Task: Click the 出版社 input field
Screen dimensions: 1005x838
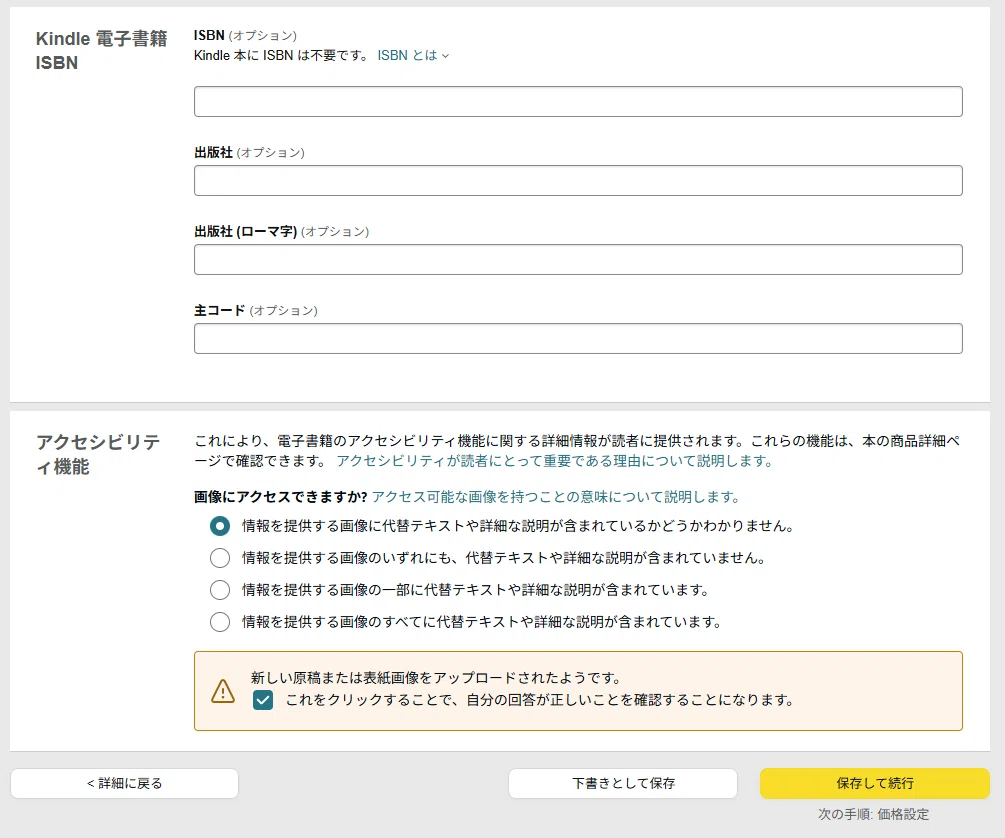Action: point(578,180)
